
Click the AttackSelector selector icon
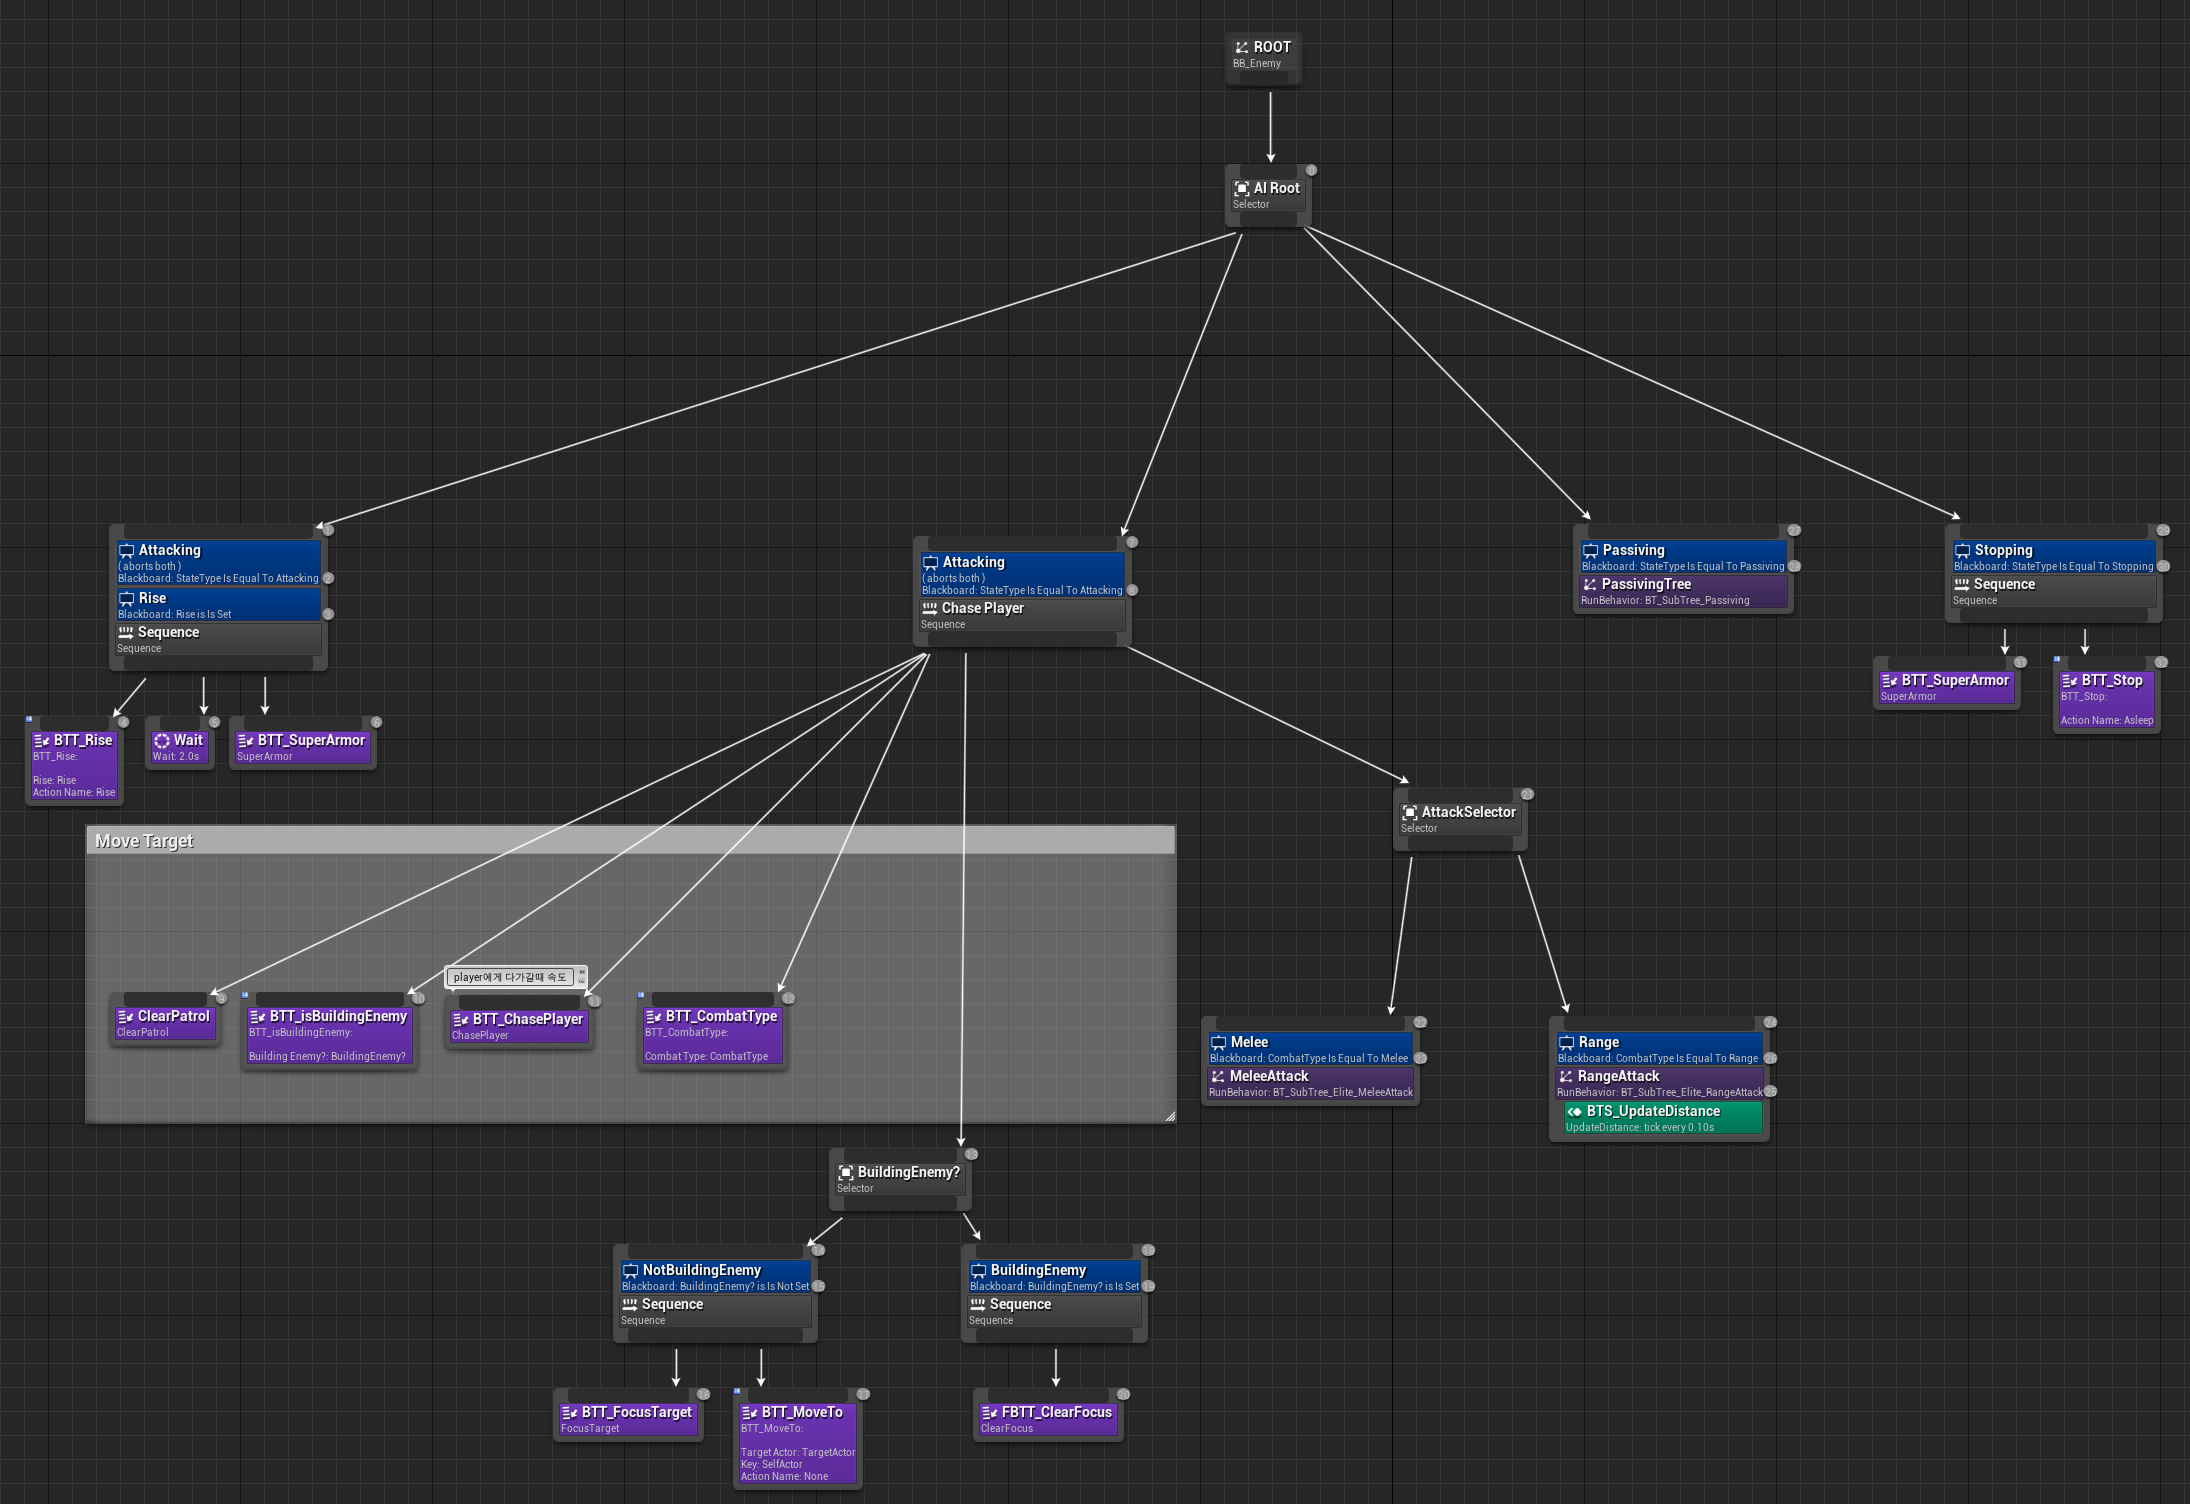point(1409,813)
